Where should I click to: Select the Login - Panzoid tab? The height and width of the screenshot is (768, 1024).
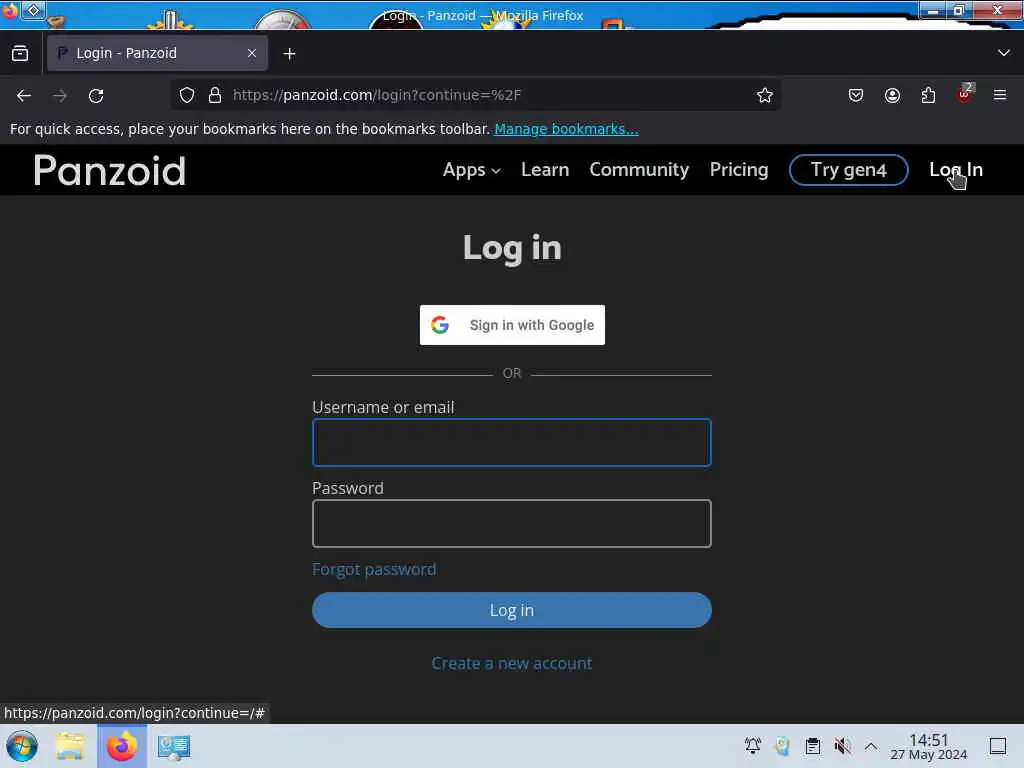tap(157, 53)
